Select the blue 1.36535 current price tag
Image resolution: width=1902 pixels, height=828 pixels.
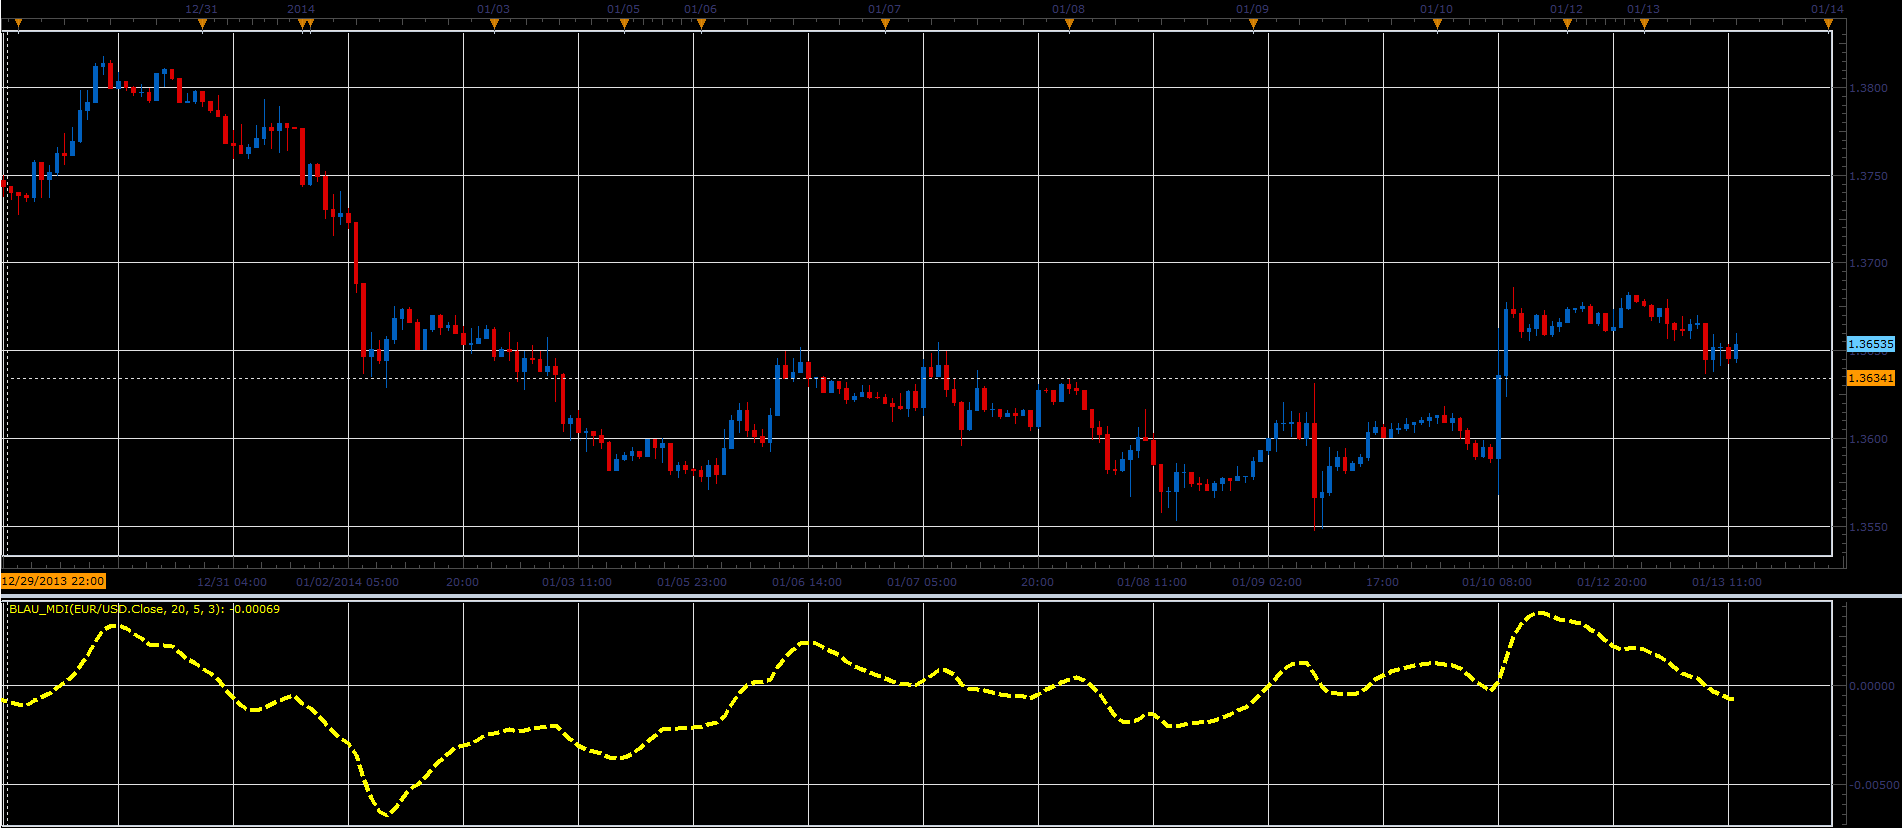point(1870,344)
